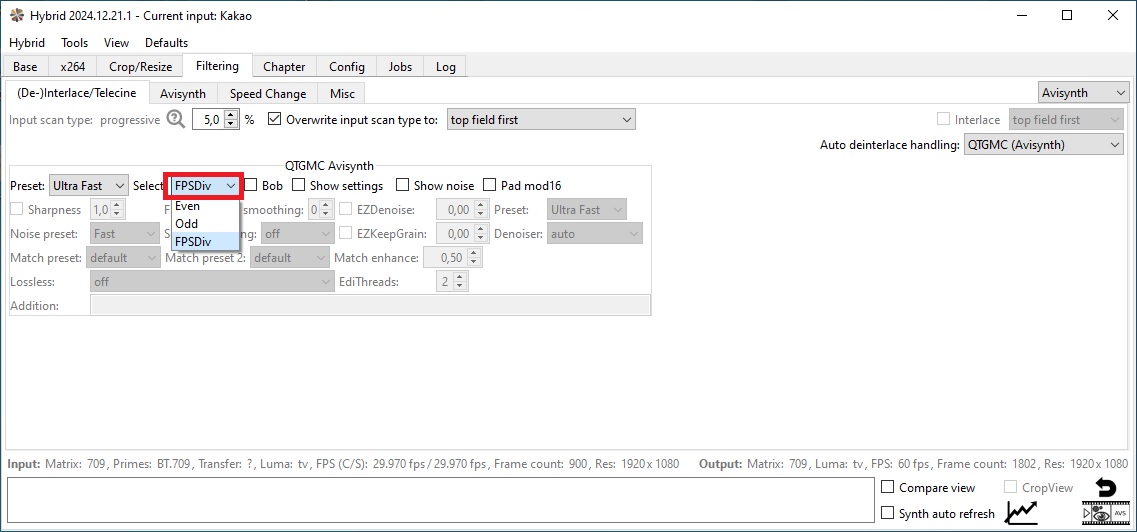1137x532 pixels.
Task: Increase the scan threshold percentage spinner
Action: (232, 115)
